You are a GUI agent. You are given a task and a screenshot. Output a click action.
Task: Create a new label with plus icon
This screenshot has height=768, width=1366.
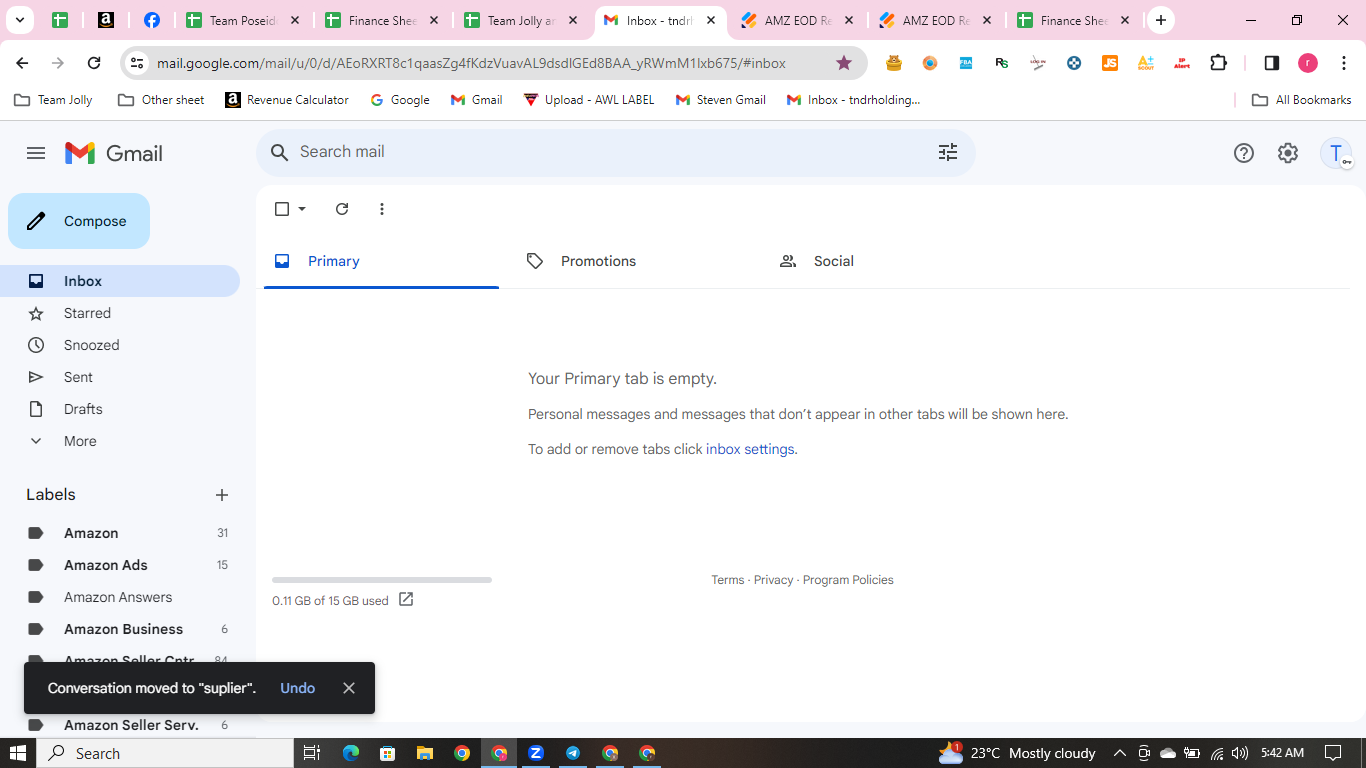tap(222, 495)
